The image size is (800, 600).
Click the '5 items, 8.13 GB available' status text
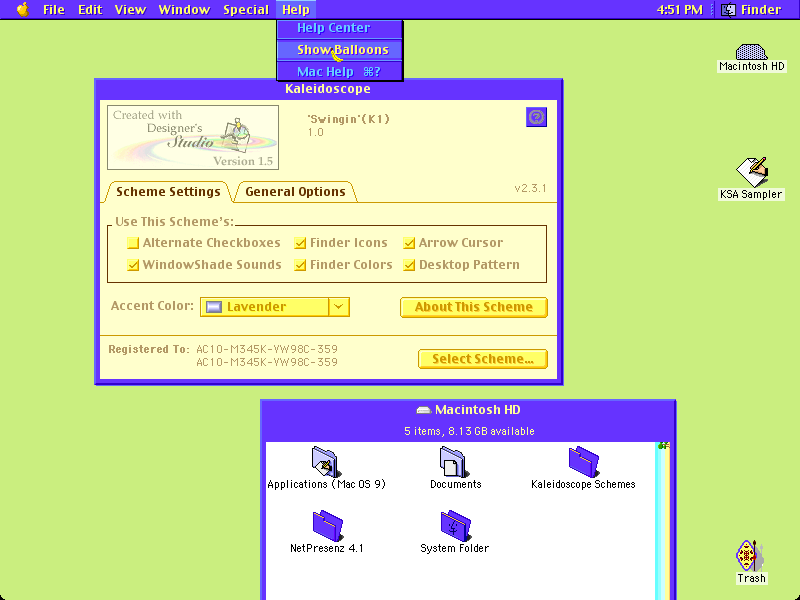(x=469, y=431)
